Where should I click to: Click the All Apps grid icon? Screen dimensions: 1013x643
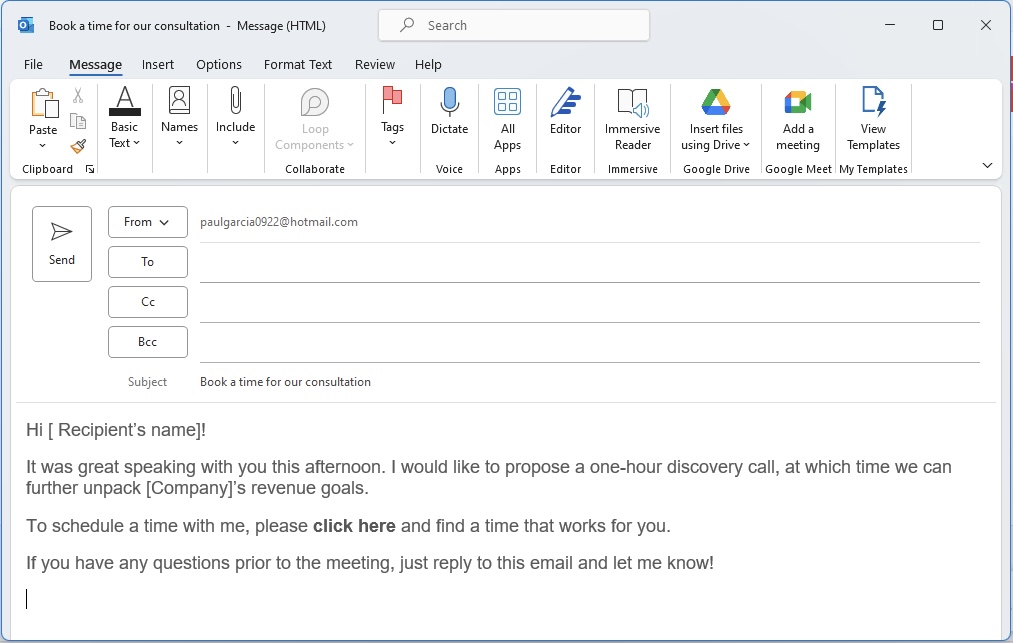click(507, 102)
